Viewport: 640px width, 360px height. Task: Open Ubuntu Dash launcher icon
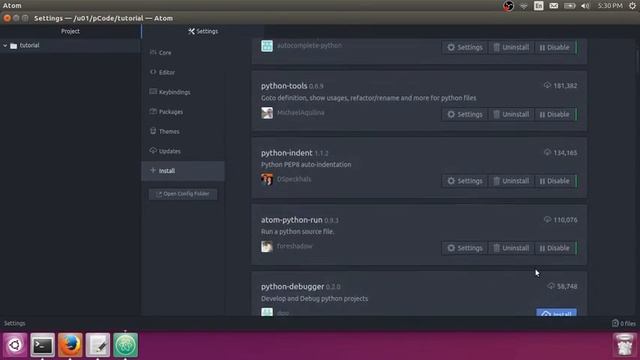pyautogui.click(x=15, y=345)
